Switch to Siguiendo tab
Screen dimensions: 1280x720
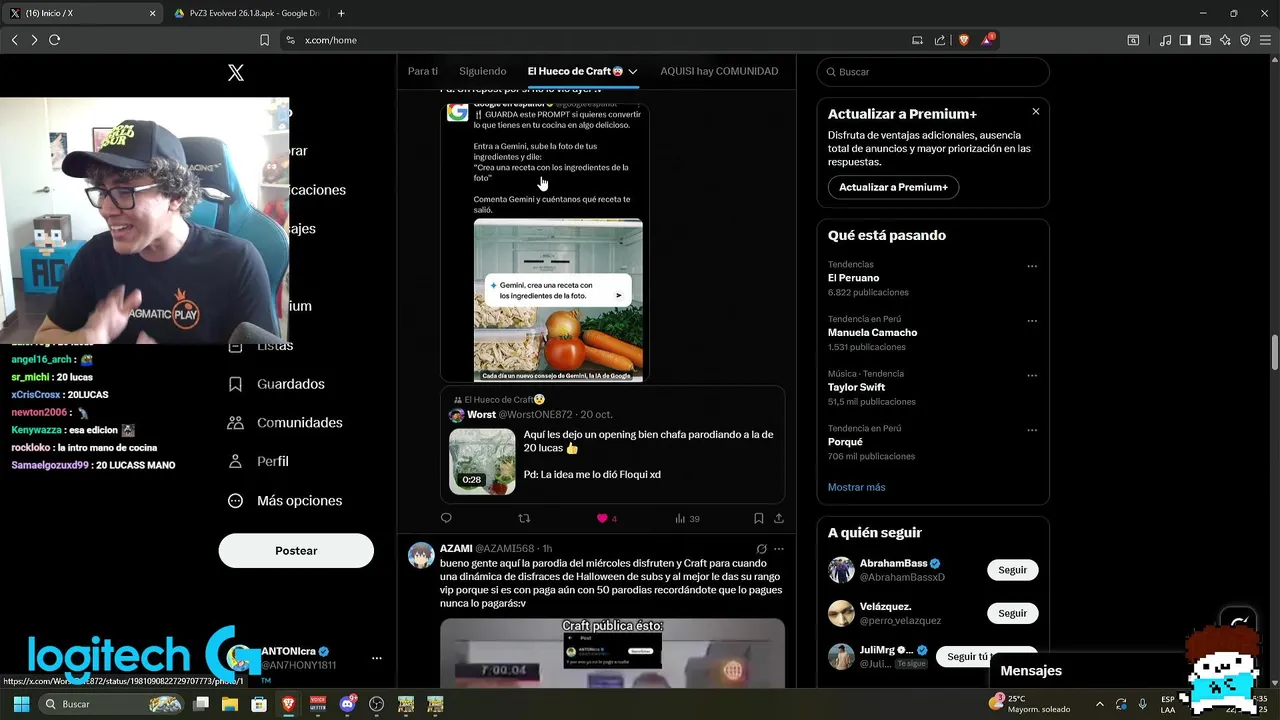483,71
